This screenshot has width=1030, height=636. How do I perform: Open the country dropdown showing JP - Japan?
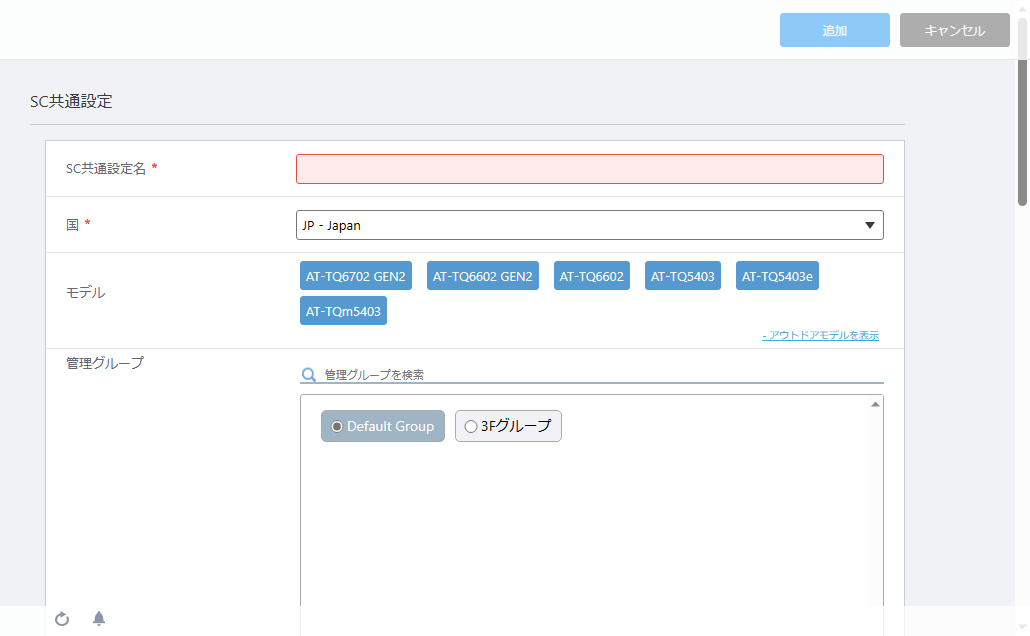[590, 225]
